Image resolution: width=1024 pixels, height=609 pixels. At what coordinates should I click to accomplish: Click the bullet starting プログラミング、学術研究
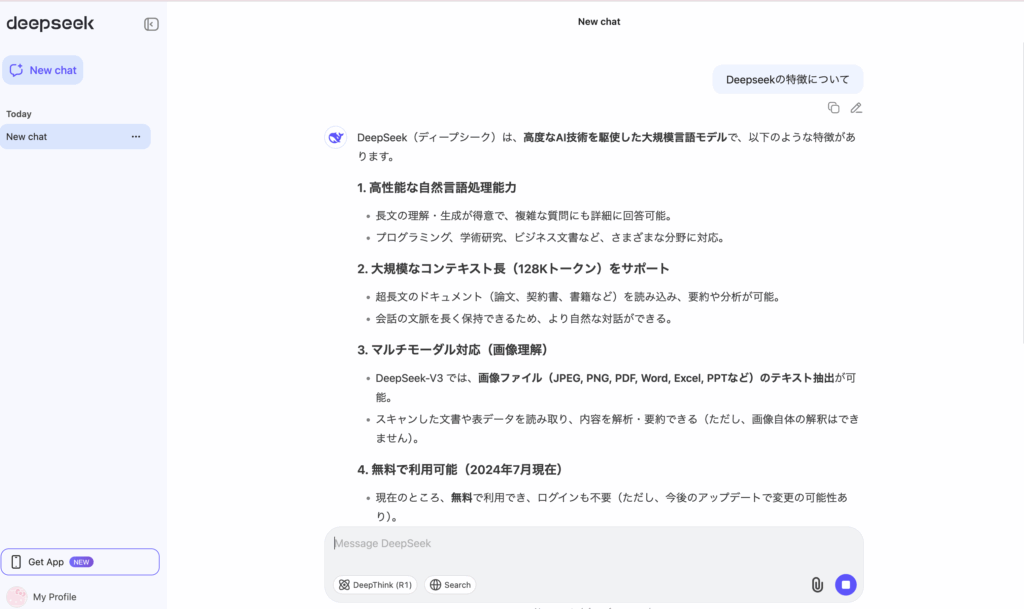552,238
